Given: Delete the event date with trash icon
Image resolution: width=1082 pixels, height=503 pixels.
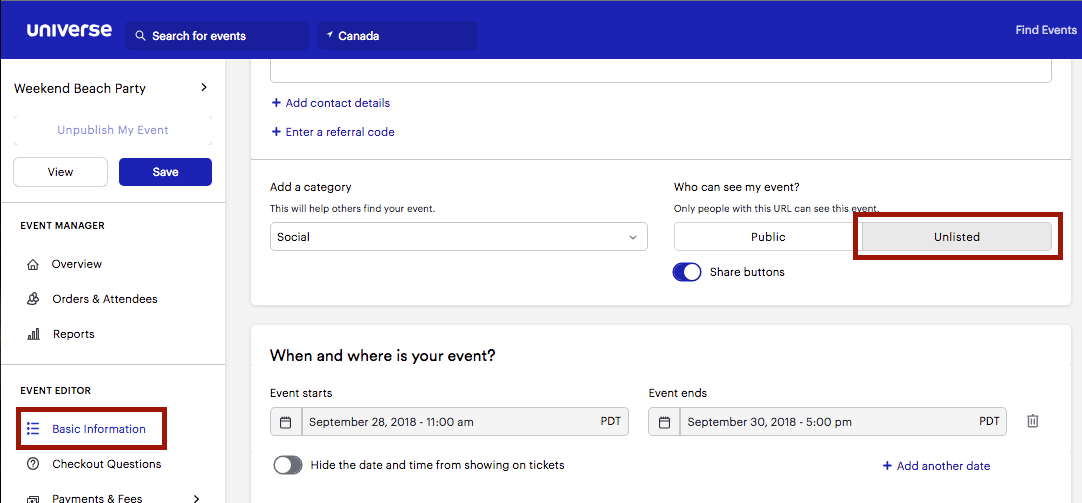Looking at the screenshot, I should click(x=1032, y=421).
